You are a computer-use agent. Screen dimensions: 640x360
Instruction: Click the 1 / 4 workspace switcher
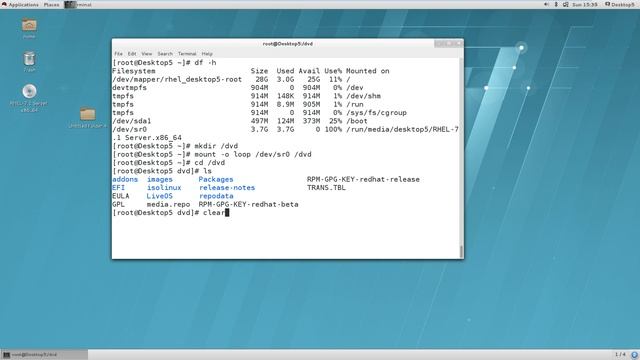point(620,354)
